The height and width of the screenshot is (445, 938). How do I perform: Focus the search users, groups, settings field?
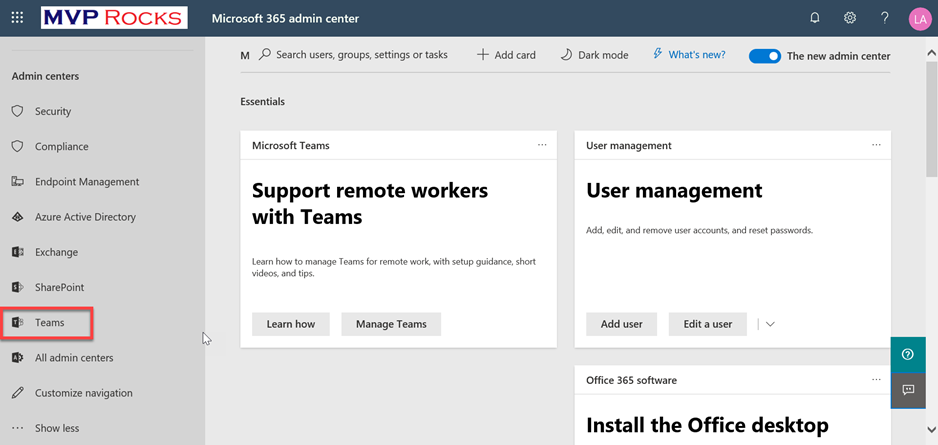pyautogui.click(x=361, y=54)
